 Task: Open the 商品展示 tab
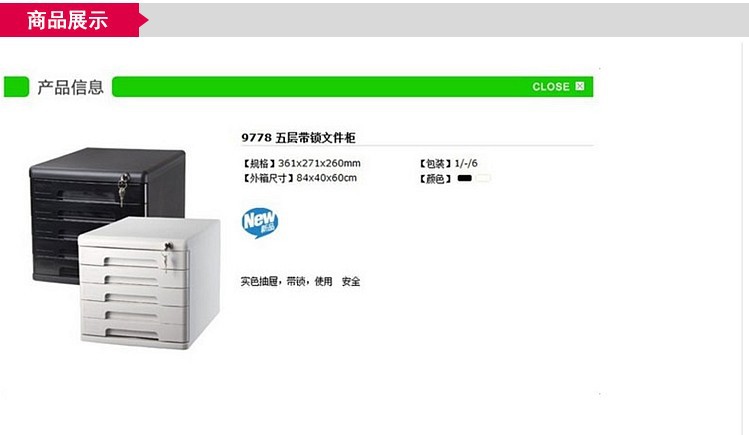pyautogui.click(x=67, y=20)
